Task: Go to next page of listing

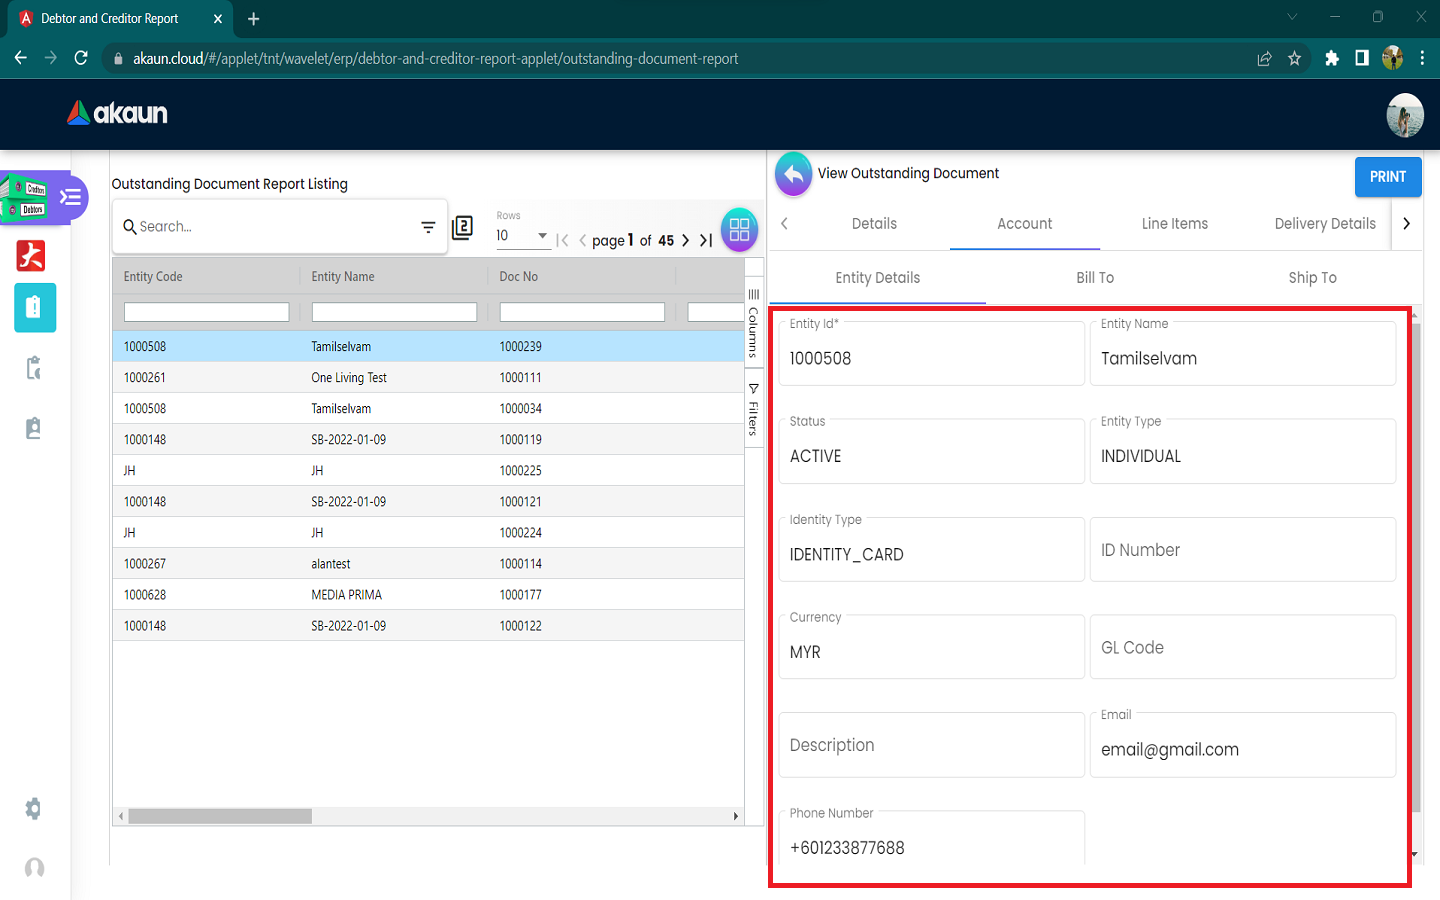Action: (685, 240)
